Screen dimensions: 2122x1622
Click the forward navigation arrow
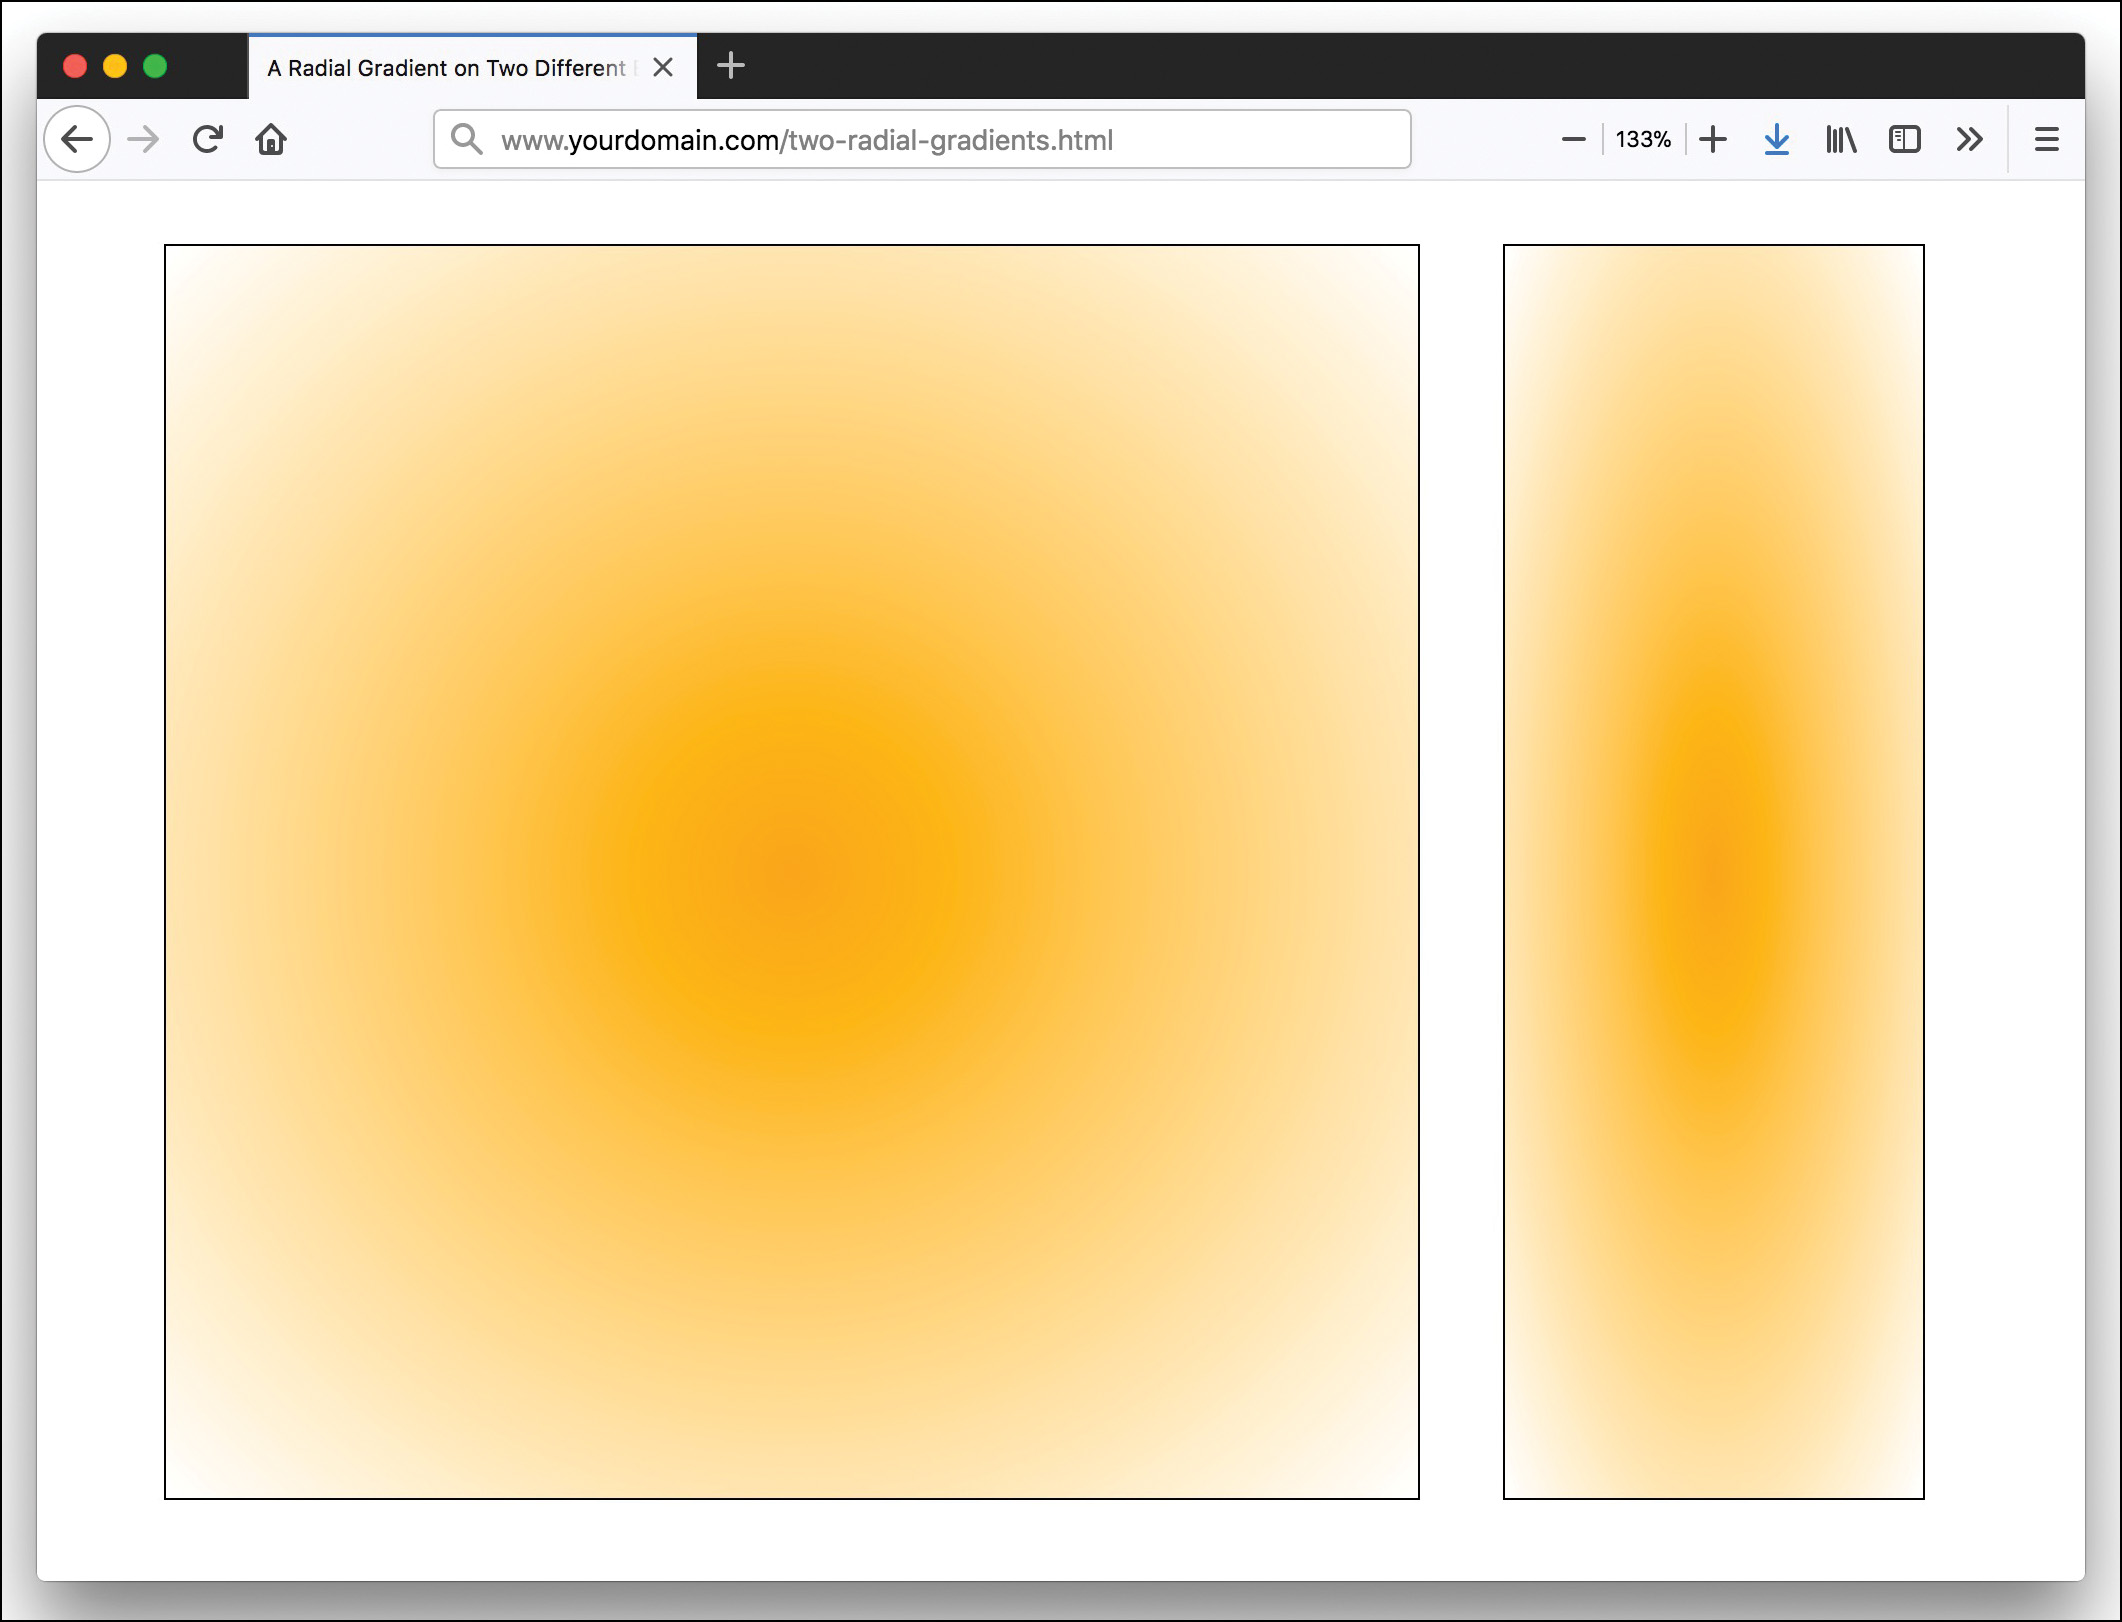[142, 139]
